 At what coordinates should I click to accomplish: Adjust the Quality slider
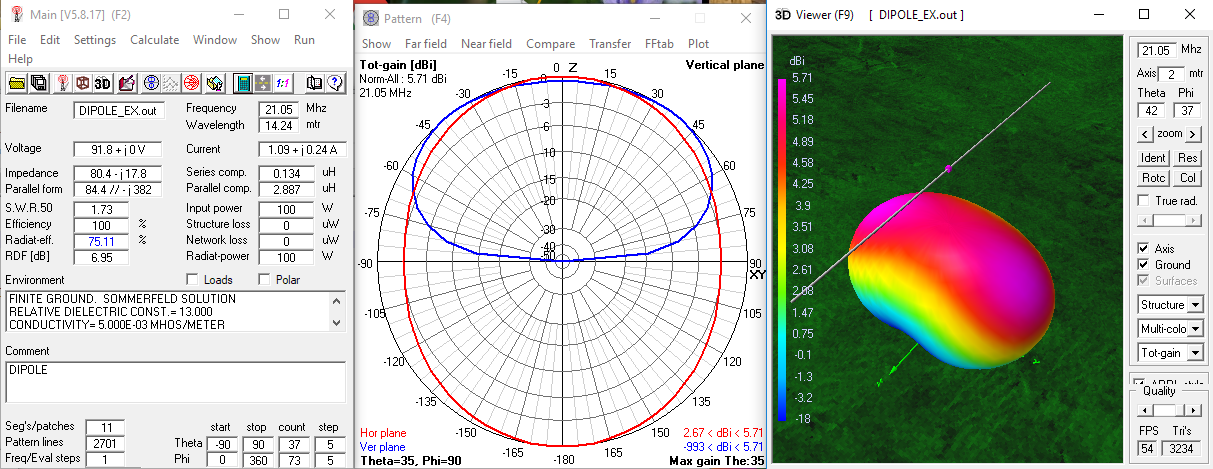coord(1170,410)
